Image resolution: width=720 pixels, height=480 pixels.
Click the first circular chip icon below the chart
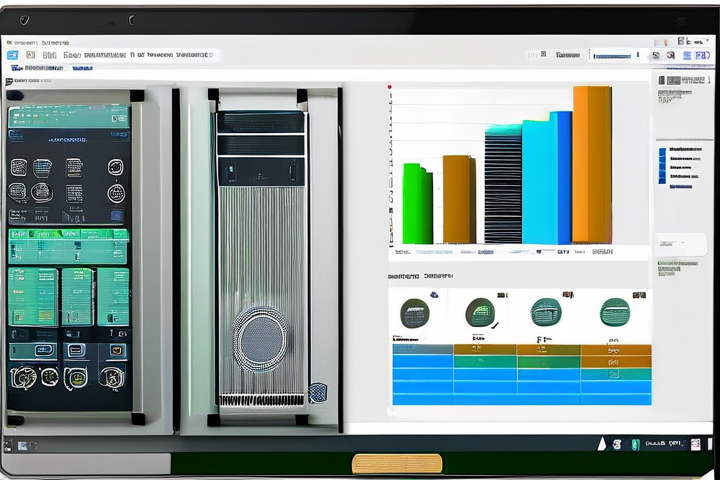pos(414,313)
